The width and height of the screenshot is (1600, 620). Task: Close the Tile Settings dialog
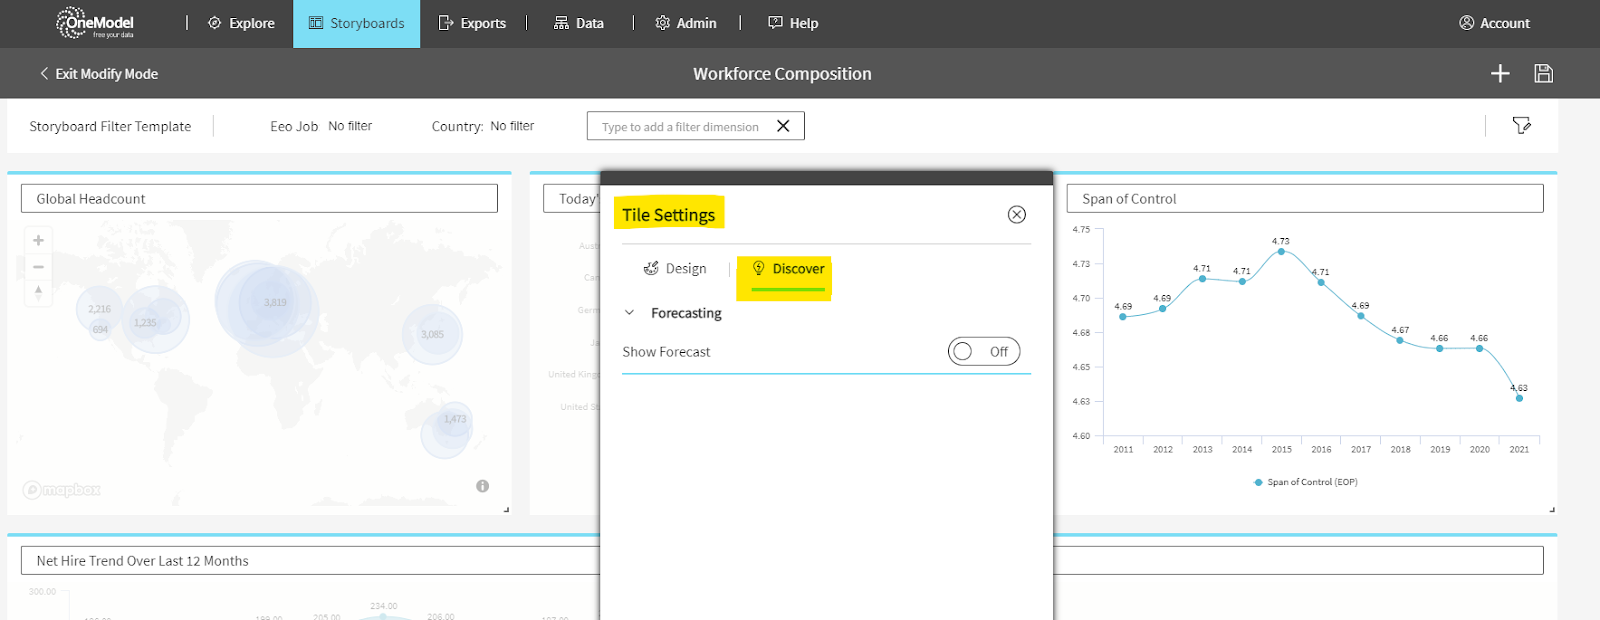[1016, 214]
